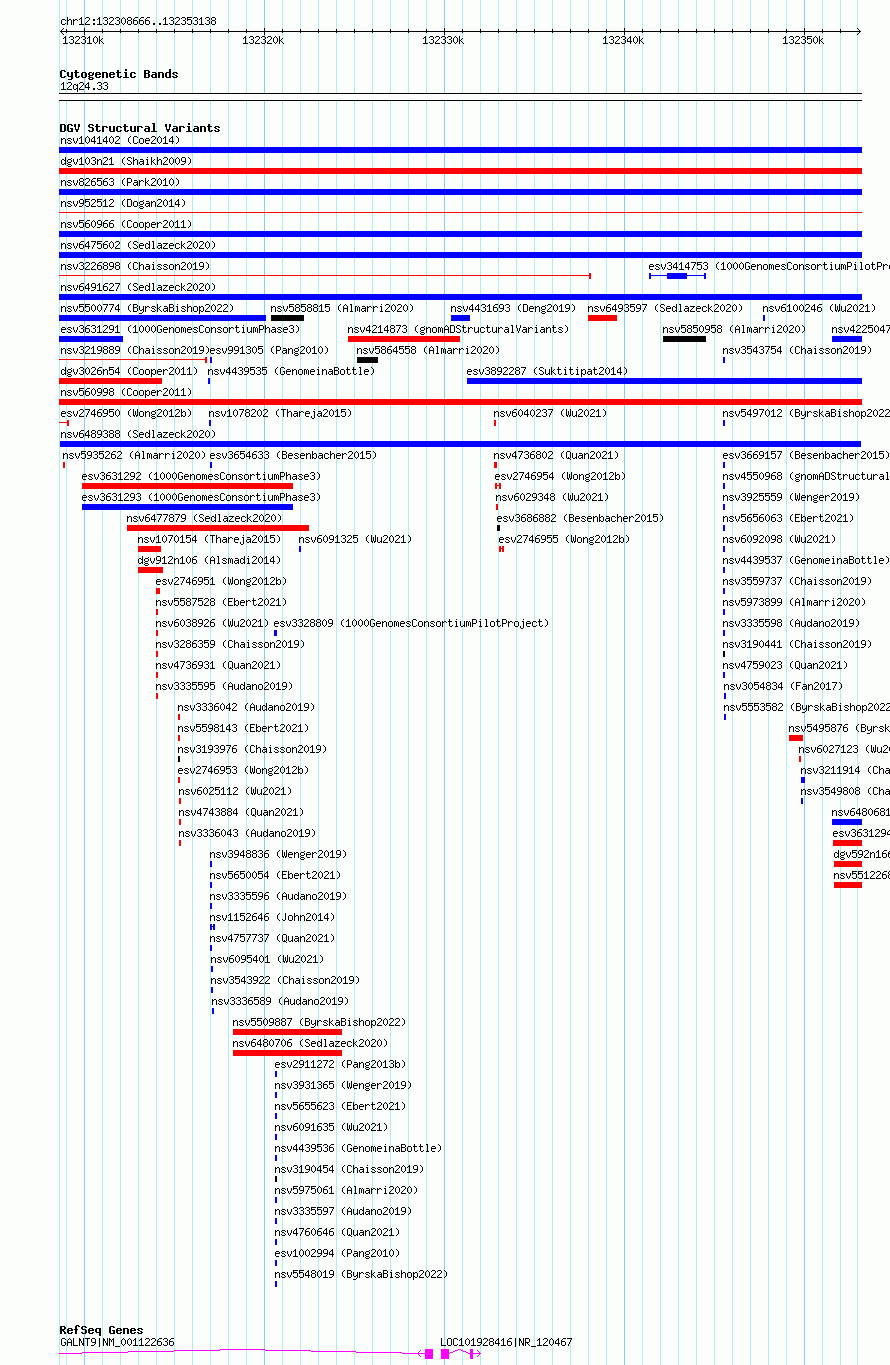Click the red bar under nsv5509887

pyautogui.click(x=287, y=1032)
